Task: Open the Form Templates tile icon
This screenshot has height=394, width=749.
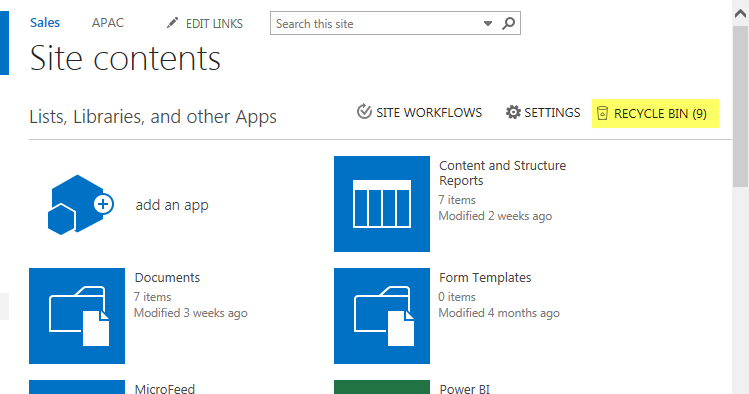Action: click(x=382, y=316)
